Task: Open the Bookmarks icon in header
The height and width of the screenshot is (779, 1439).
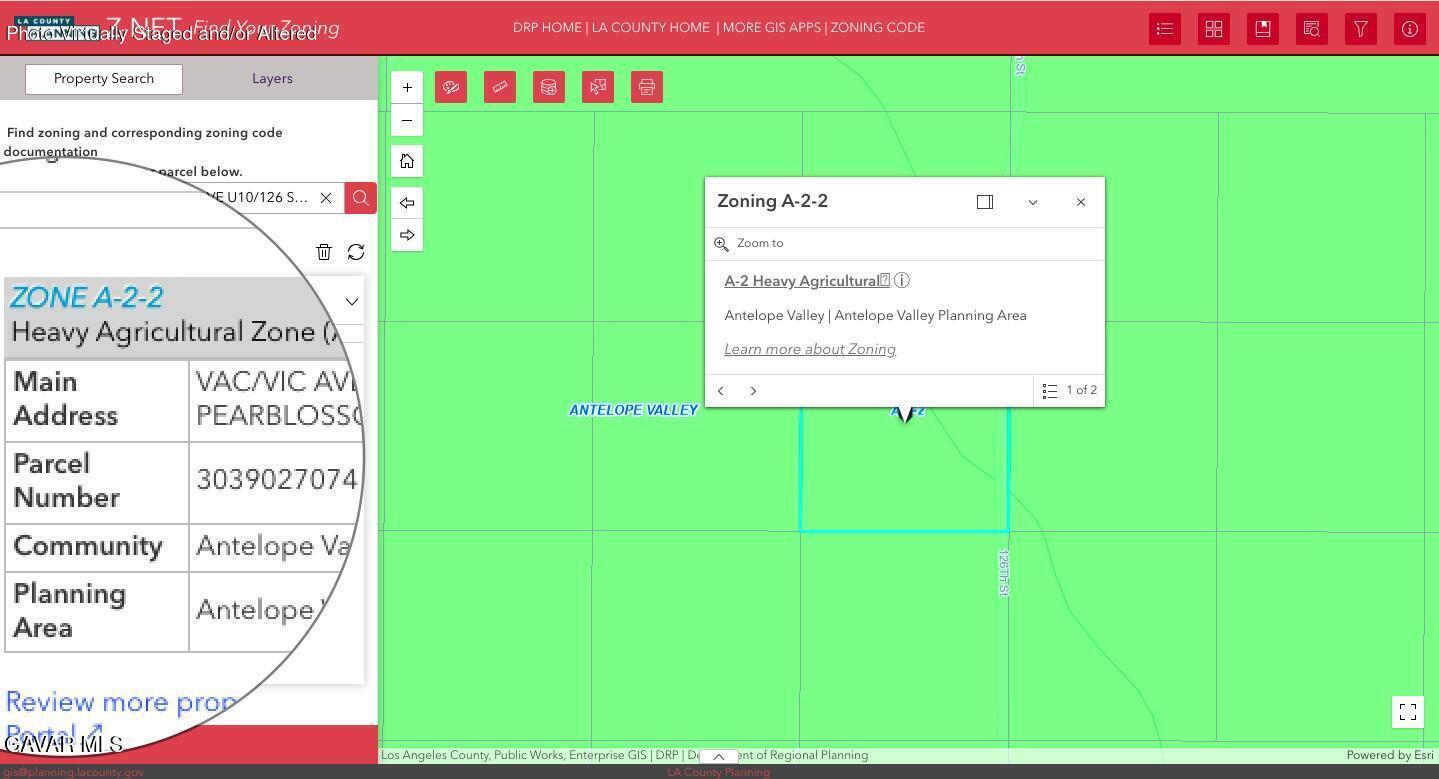Action: click(1263, 29)
